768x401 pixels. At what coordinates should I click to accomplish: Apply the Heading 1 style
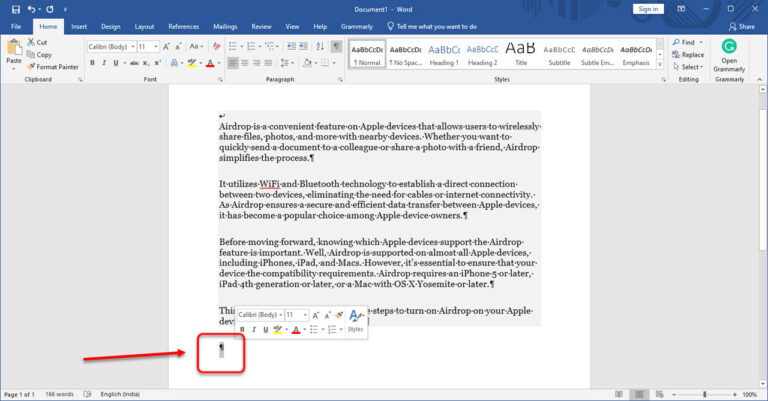444,54
